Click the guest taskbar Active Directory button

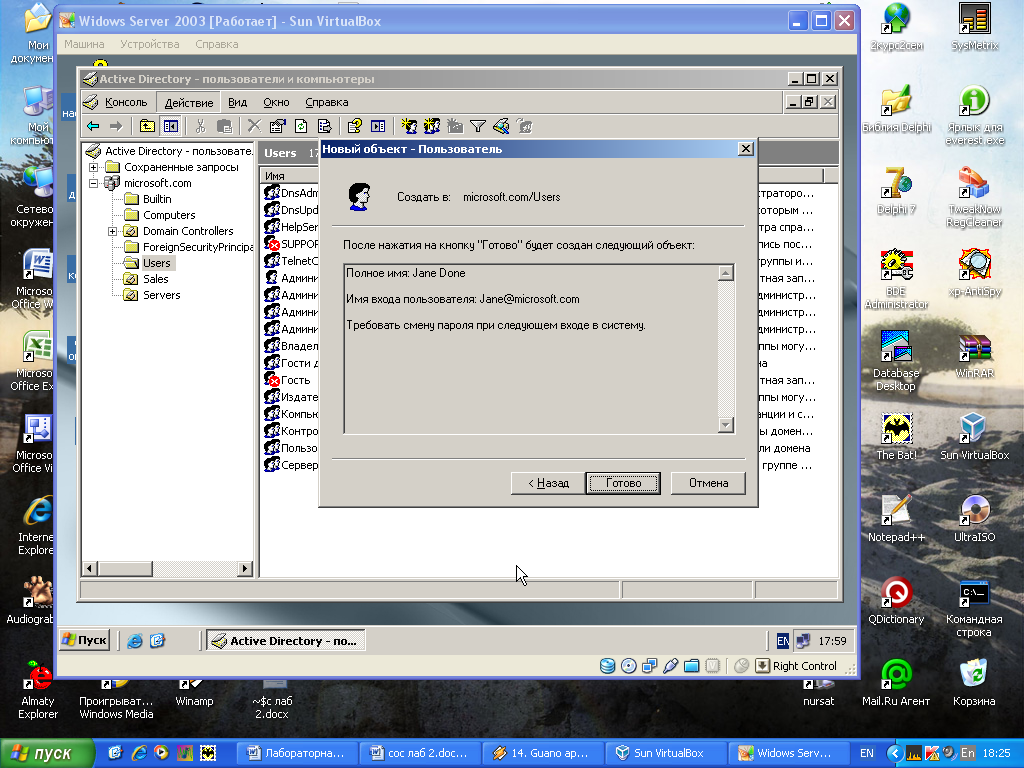[286, 641]
